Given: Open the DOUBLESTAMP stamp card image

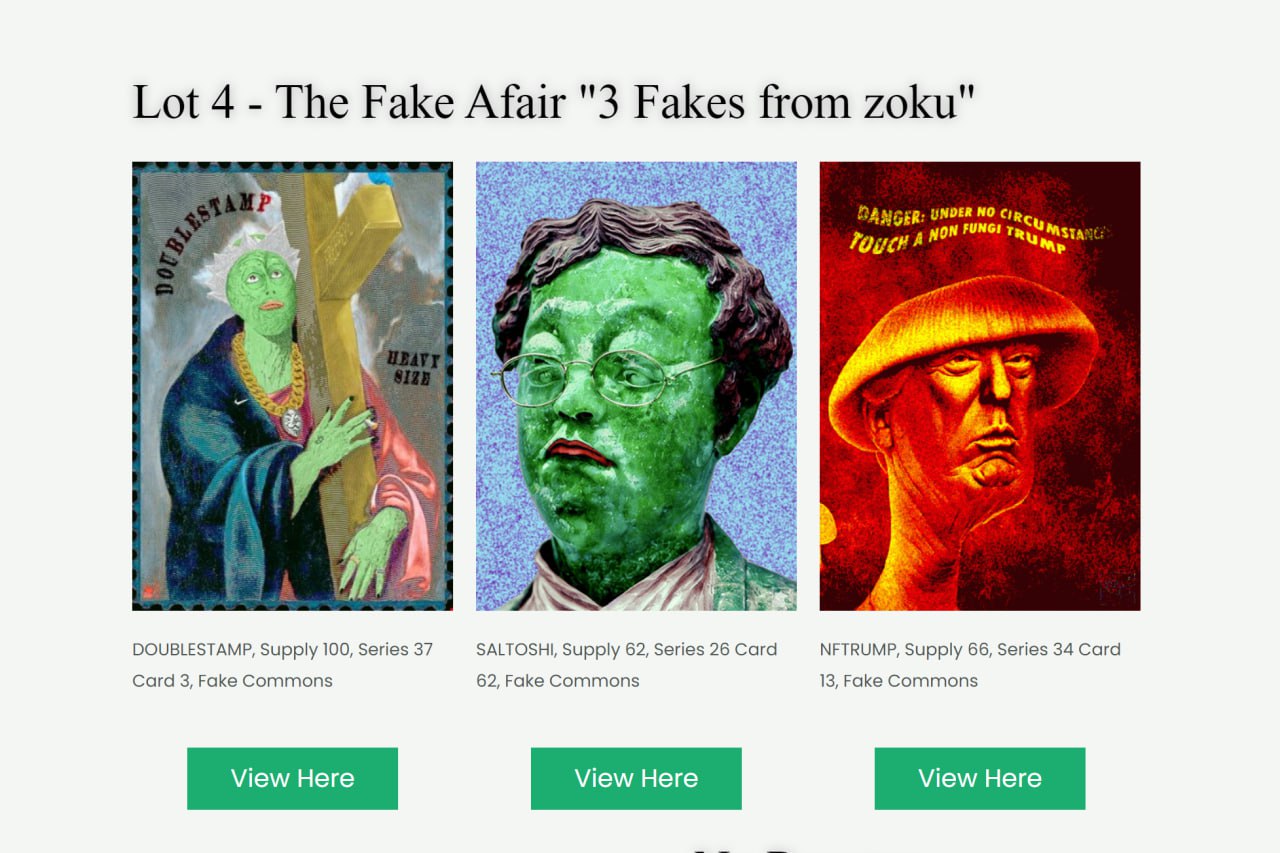Looking at the screenshot, I should coord(292,386).
